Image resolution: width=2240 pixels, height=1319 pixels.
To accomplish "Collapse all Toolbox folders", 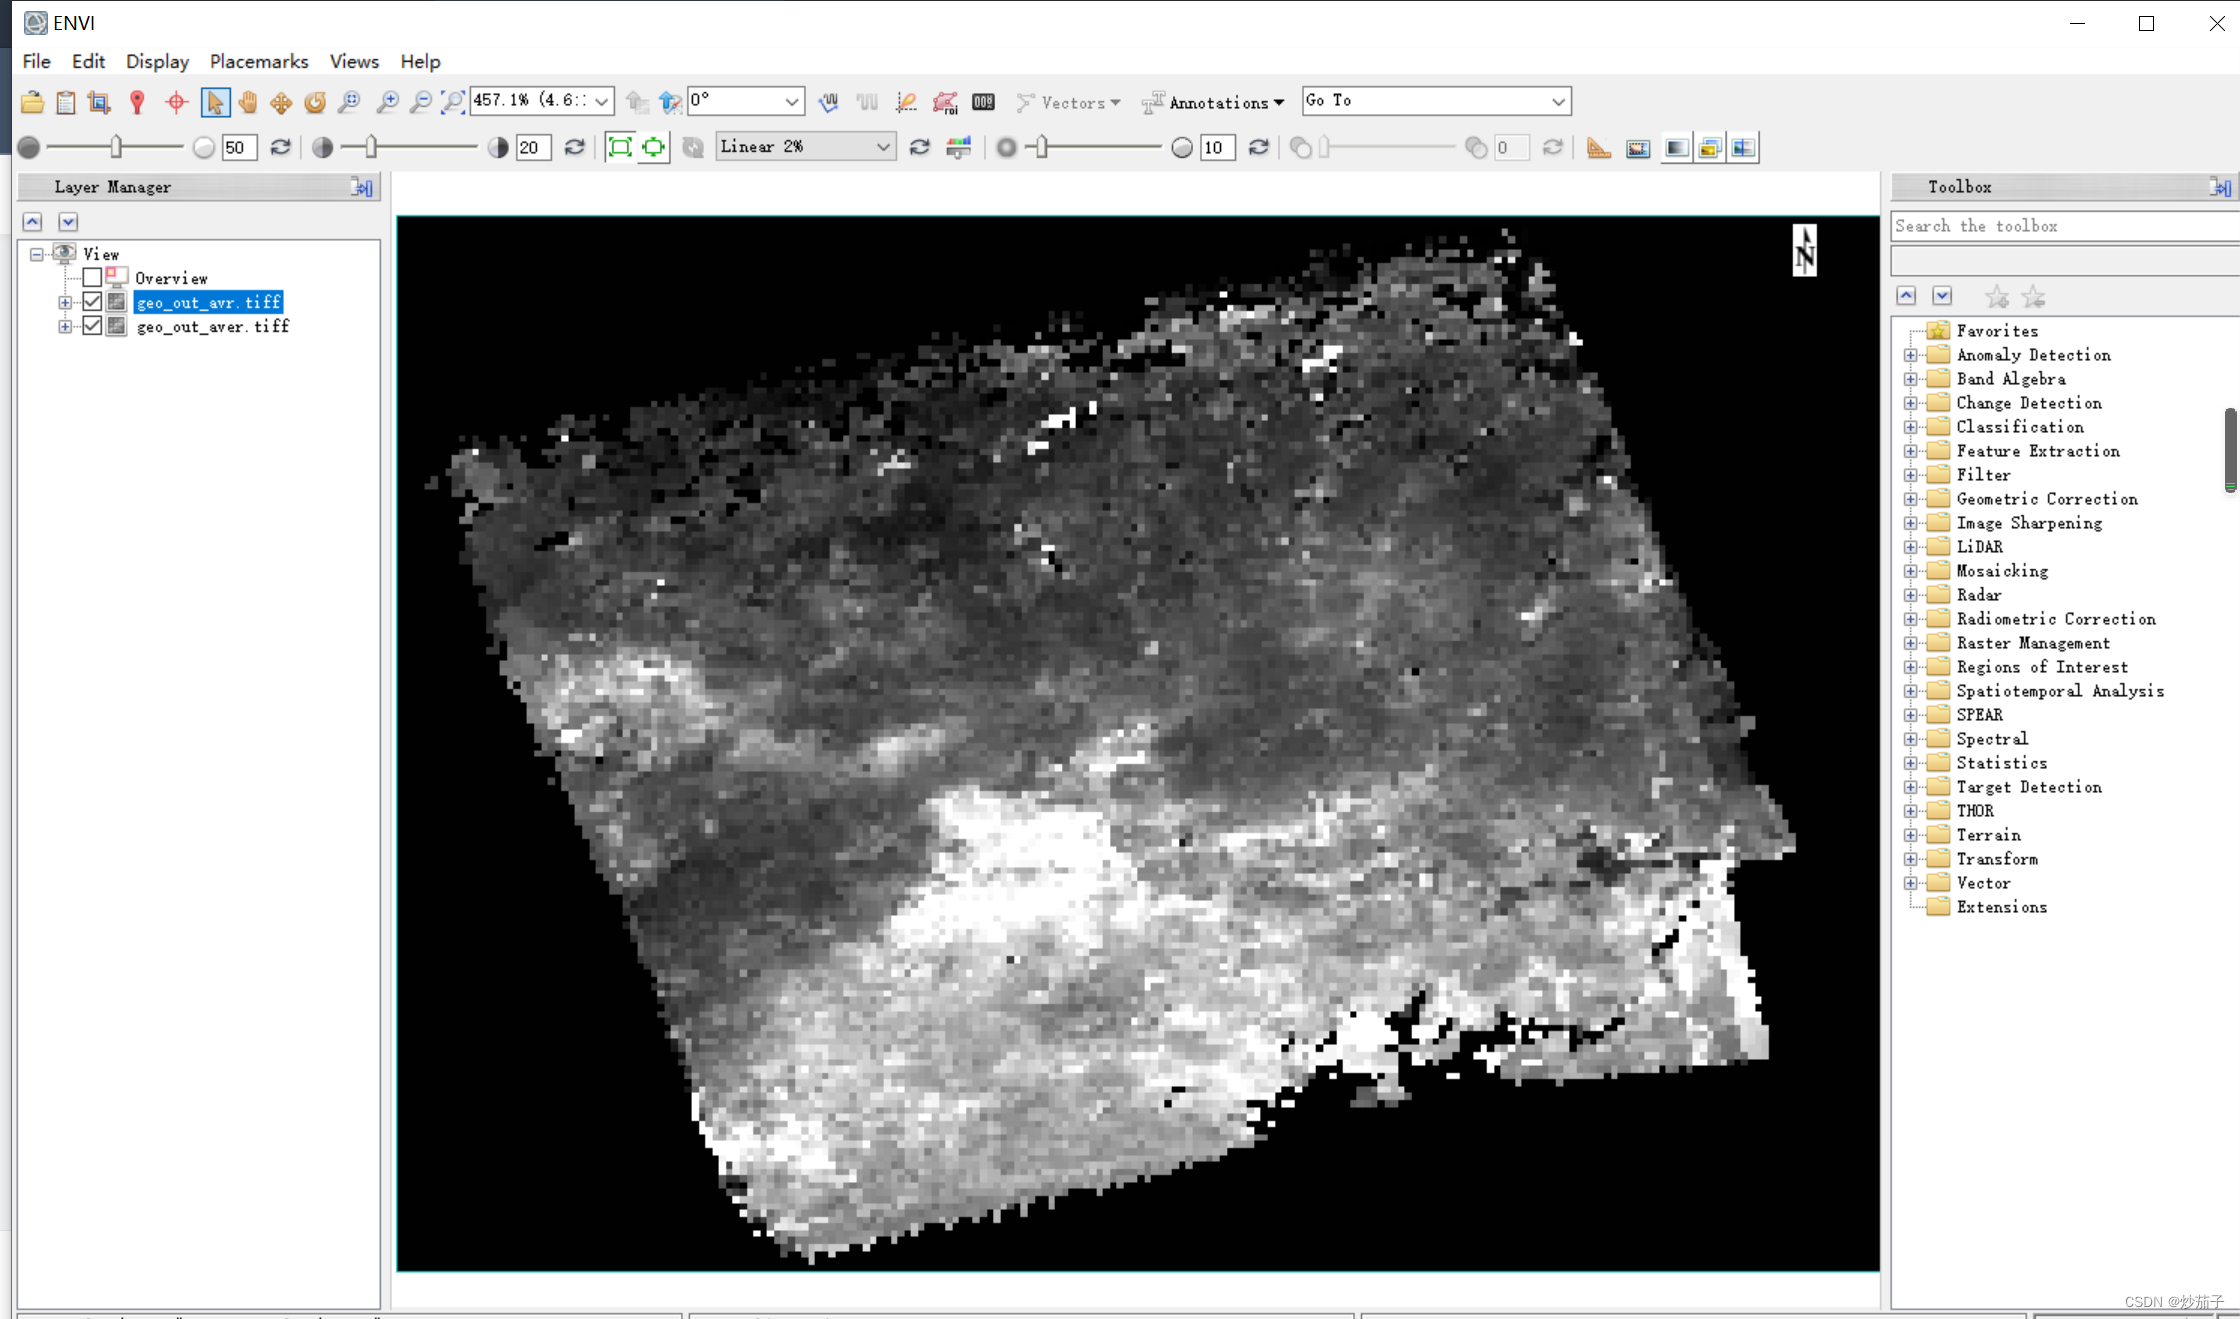I will coord(1906,296).
